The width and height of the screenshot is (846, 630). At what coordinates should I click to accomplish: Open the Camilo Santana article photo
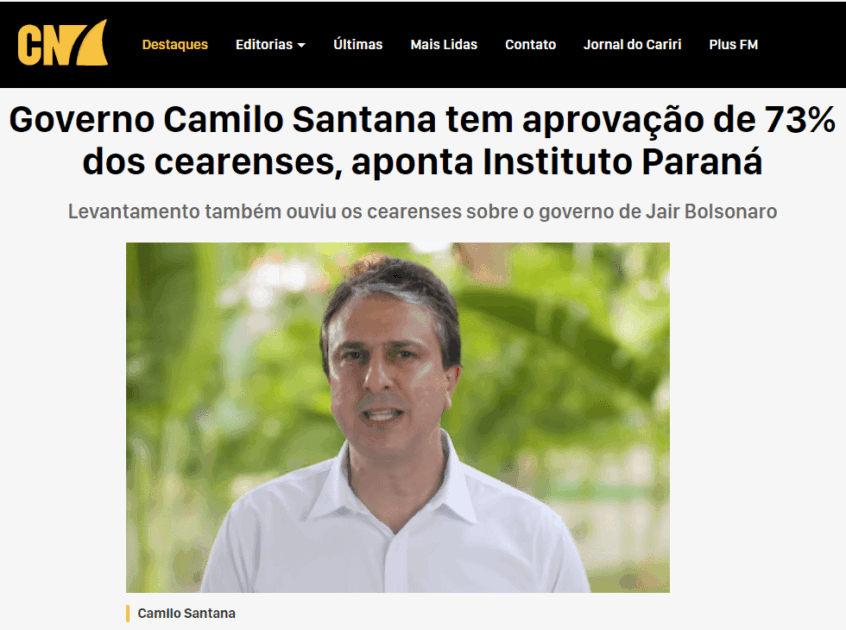(x=398, y=417)
